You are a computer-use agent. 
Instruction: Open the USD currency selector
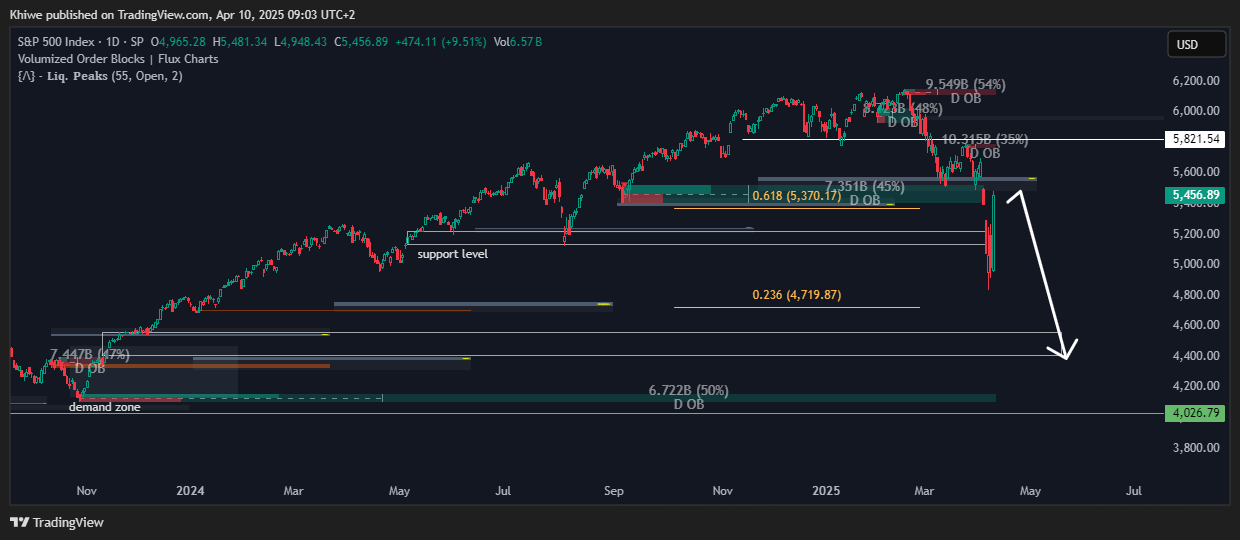(x=1196, y=45)
